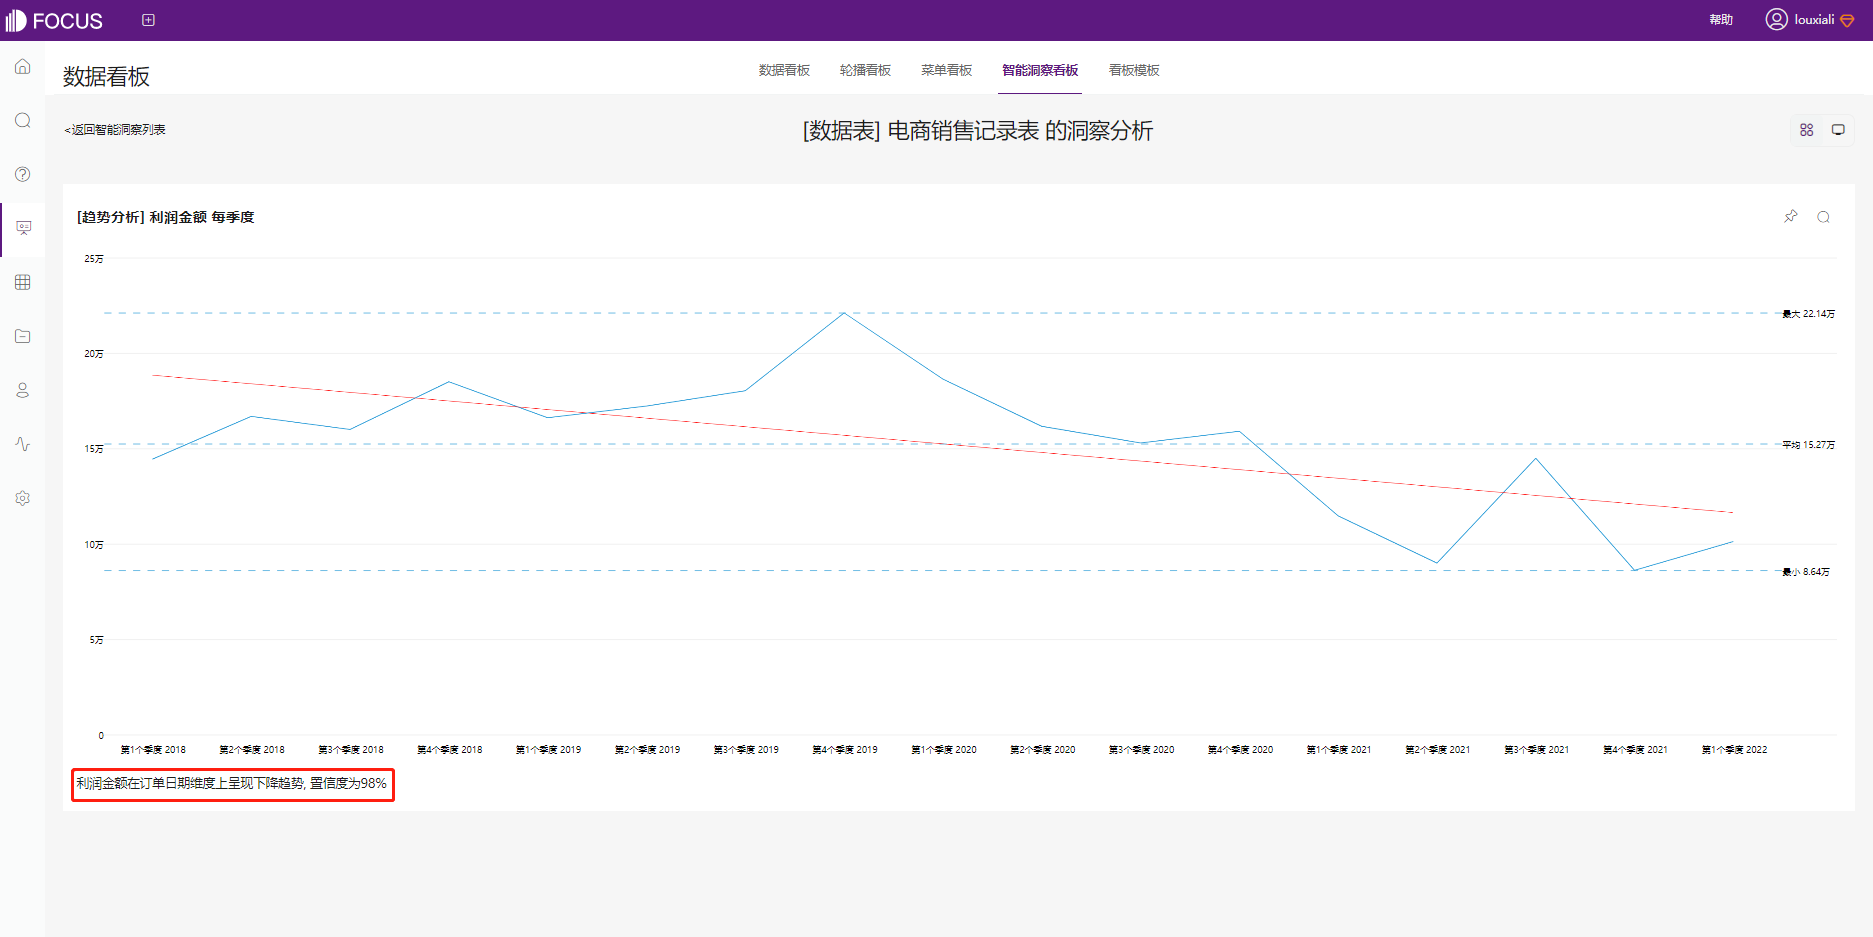Screen dimensions: 1873x937
Task: Open the magnifier on the trend chart card
Action: [x=1825, y=216]
